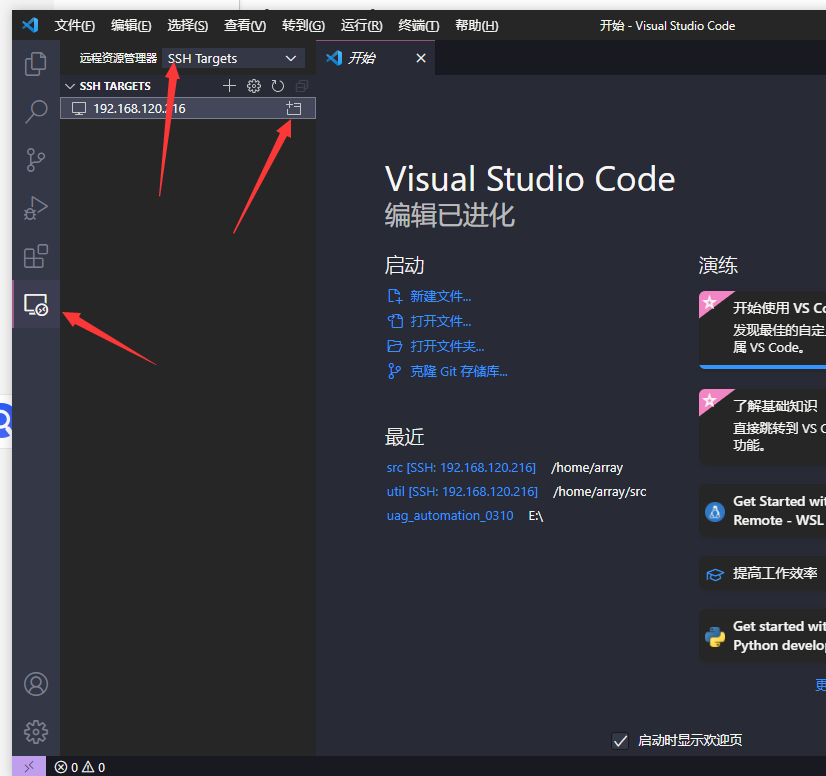
Task: Open the 运行(R) menu
Action: (361, 25)
